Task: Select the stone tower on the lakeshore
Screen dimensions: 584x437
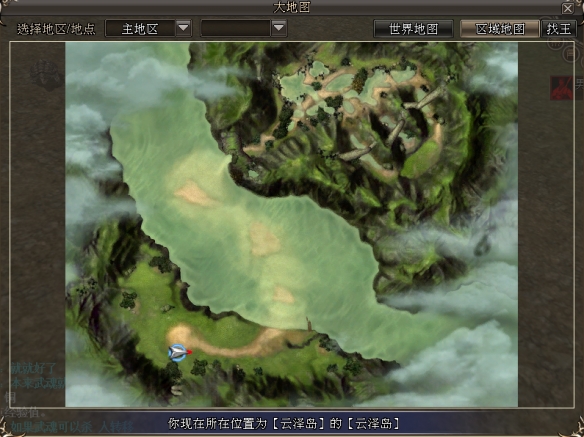Action: [309, 323]
